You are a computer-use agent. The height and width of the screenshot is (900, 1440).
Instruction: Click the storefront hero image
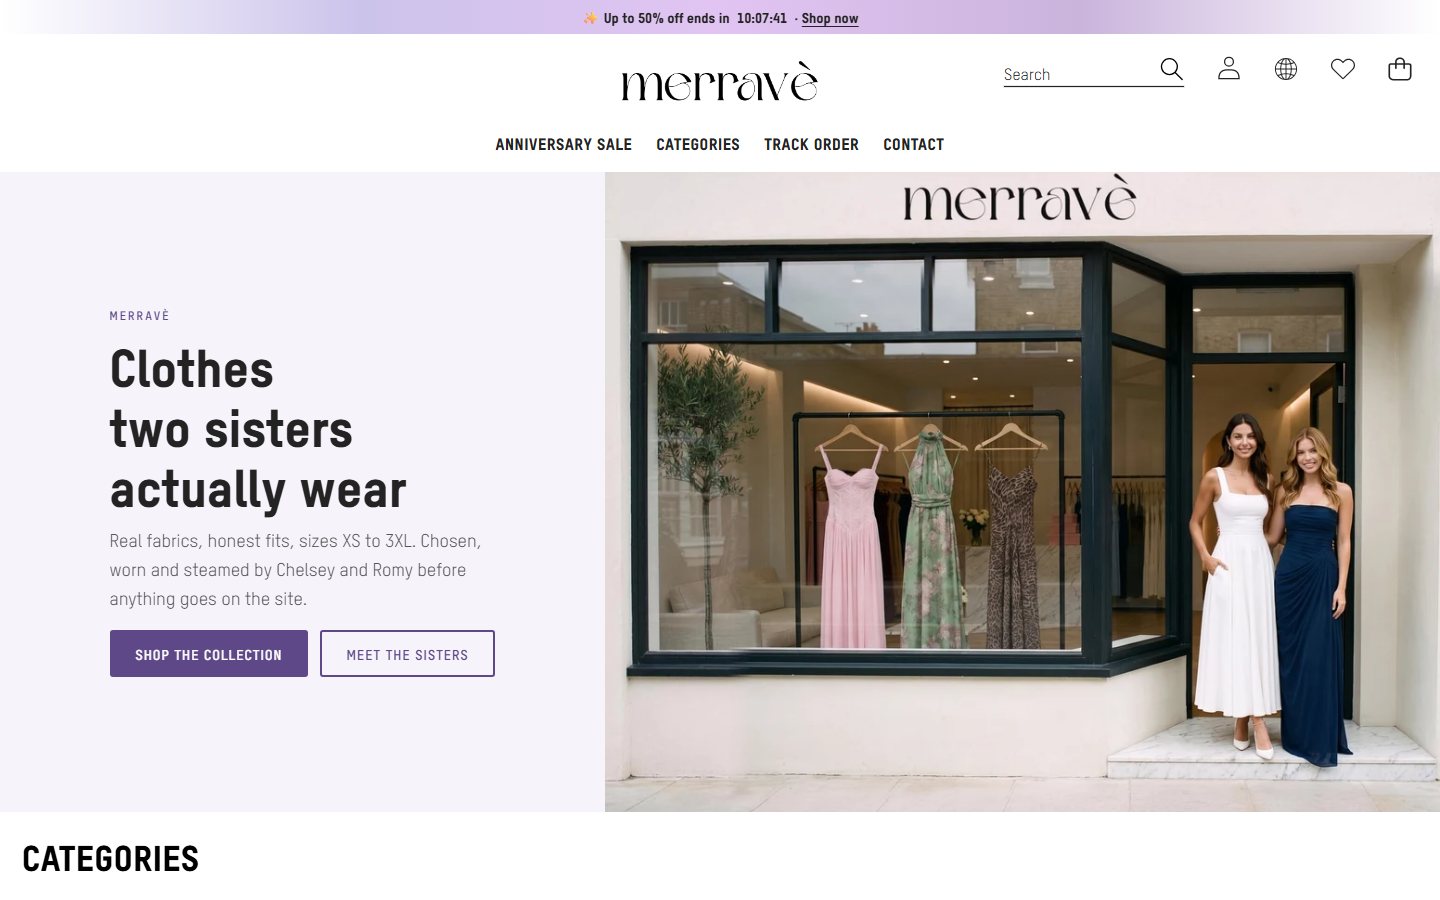(x=1022, y=492)
